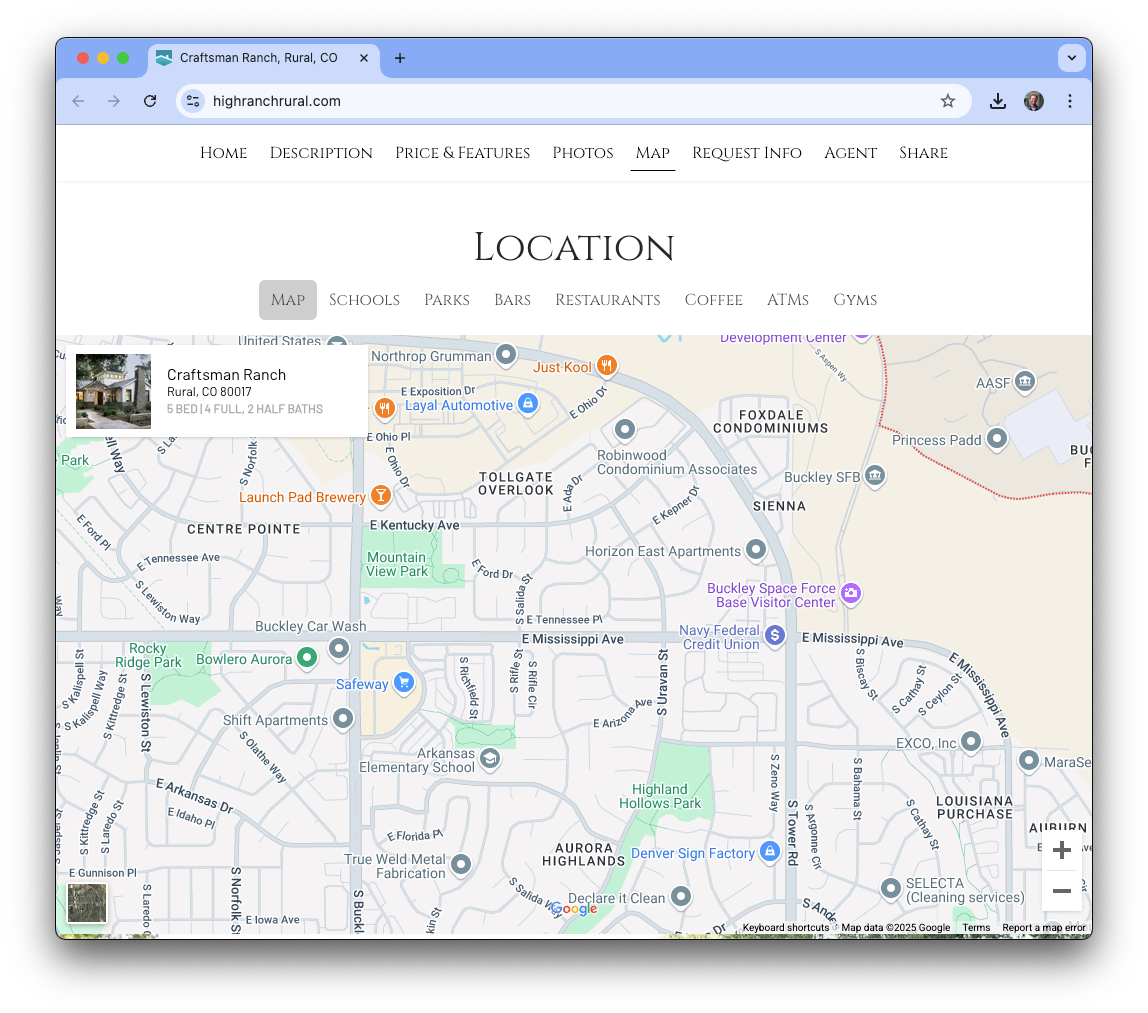Select the ATMs location tab

pyautogui.click(x=788, y=300)
